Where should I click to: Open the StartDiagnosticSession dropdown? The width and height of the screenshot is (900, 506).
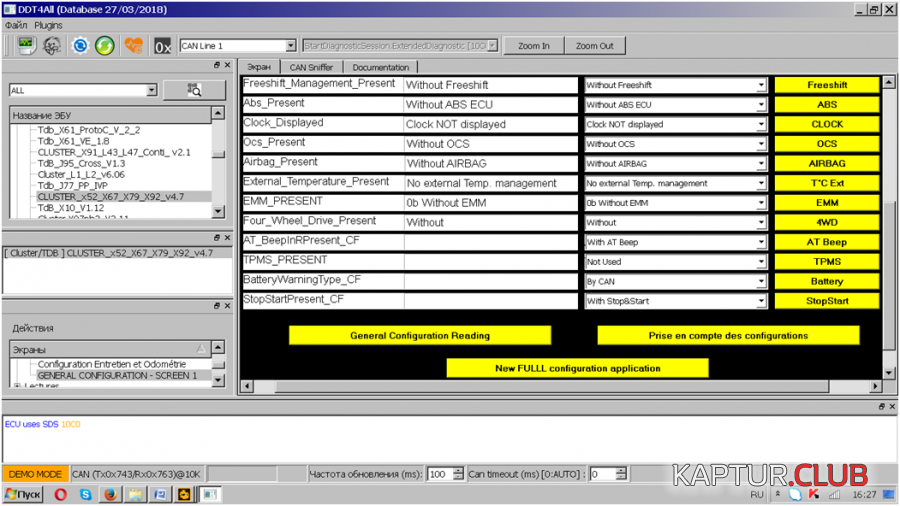point(492,46)
